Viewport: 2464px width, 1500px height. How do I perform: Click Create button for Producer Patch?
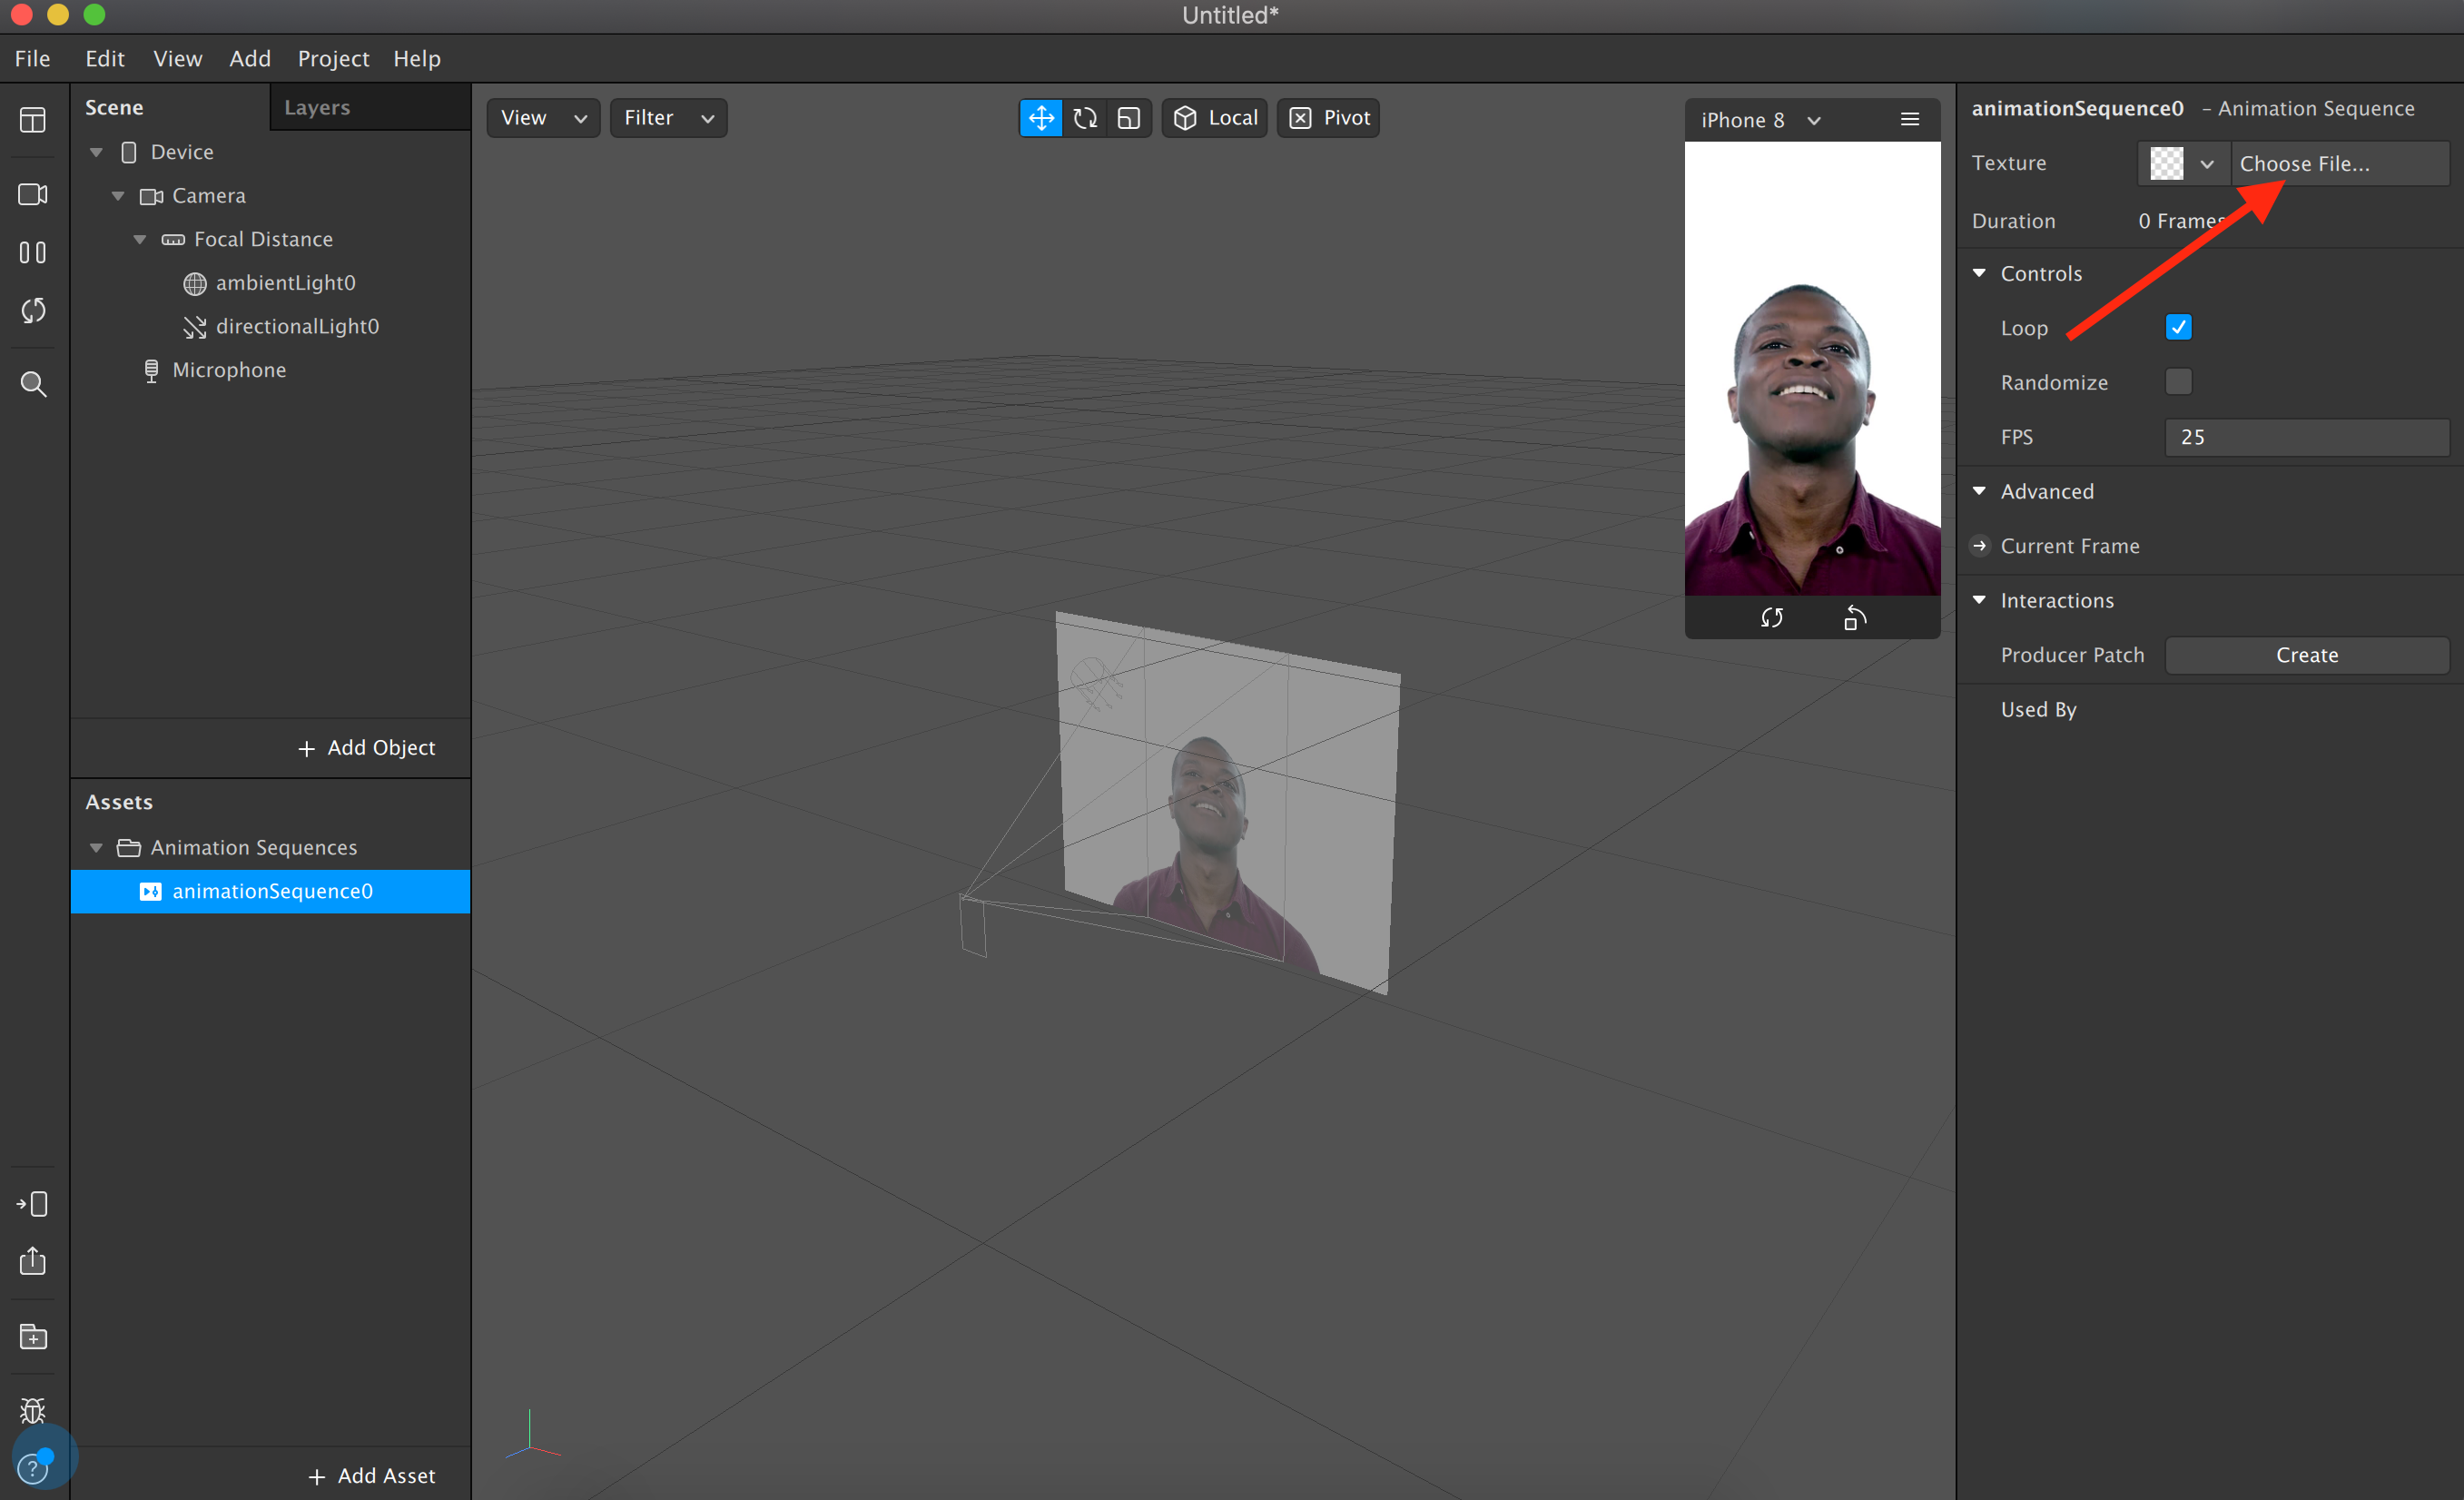pyautogui.click(x=2307, y=653)
